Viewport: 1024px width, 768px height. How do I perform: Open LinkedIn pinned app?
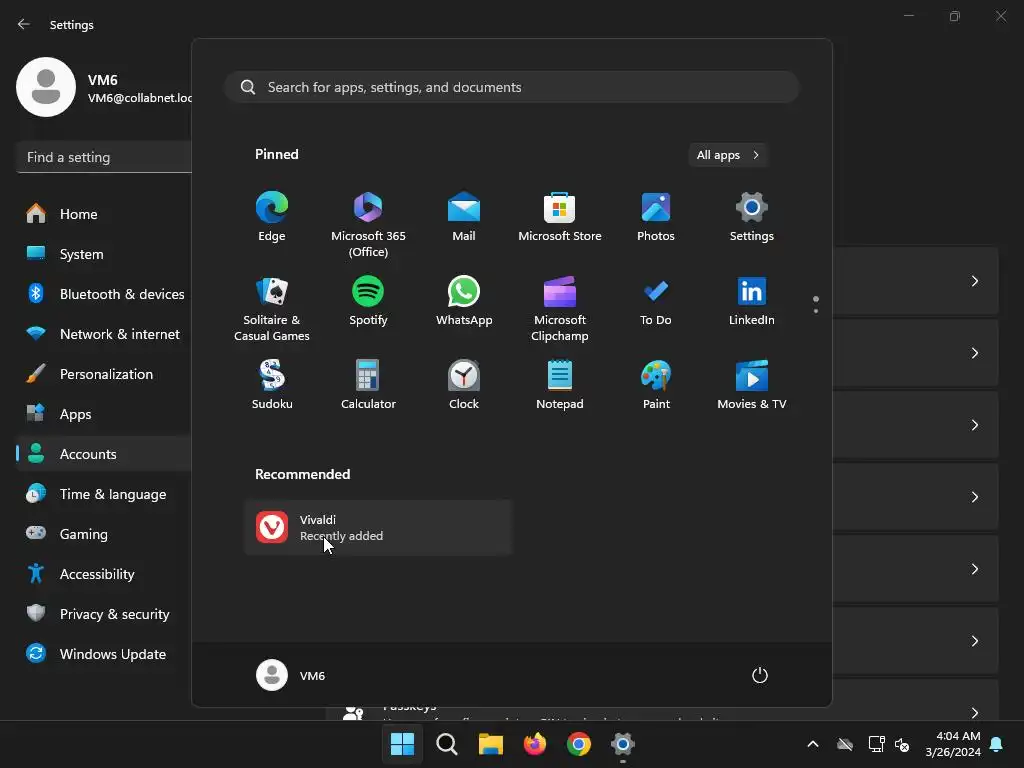pyautogui.click(x=752, y=301)
